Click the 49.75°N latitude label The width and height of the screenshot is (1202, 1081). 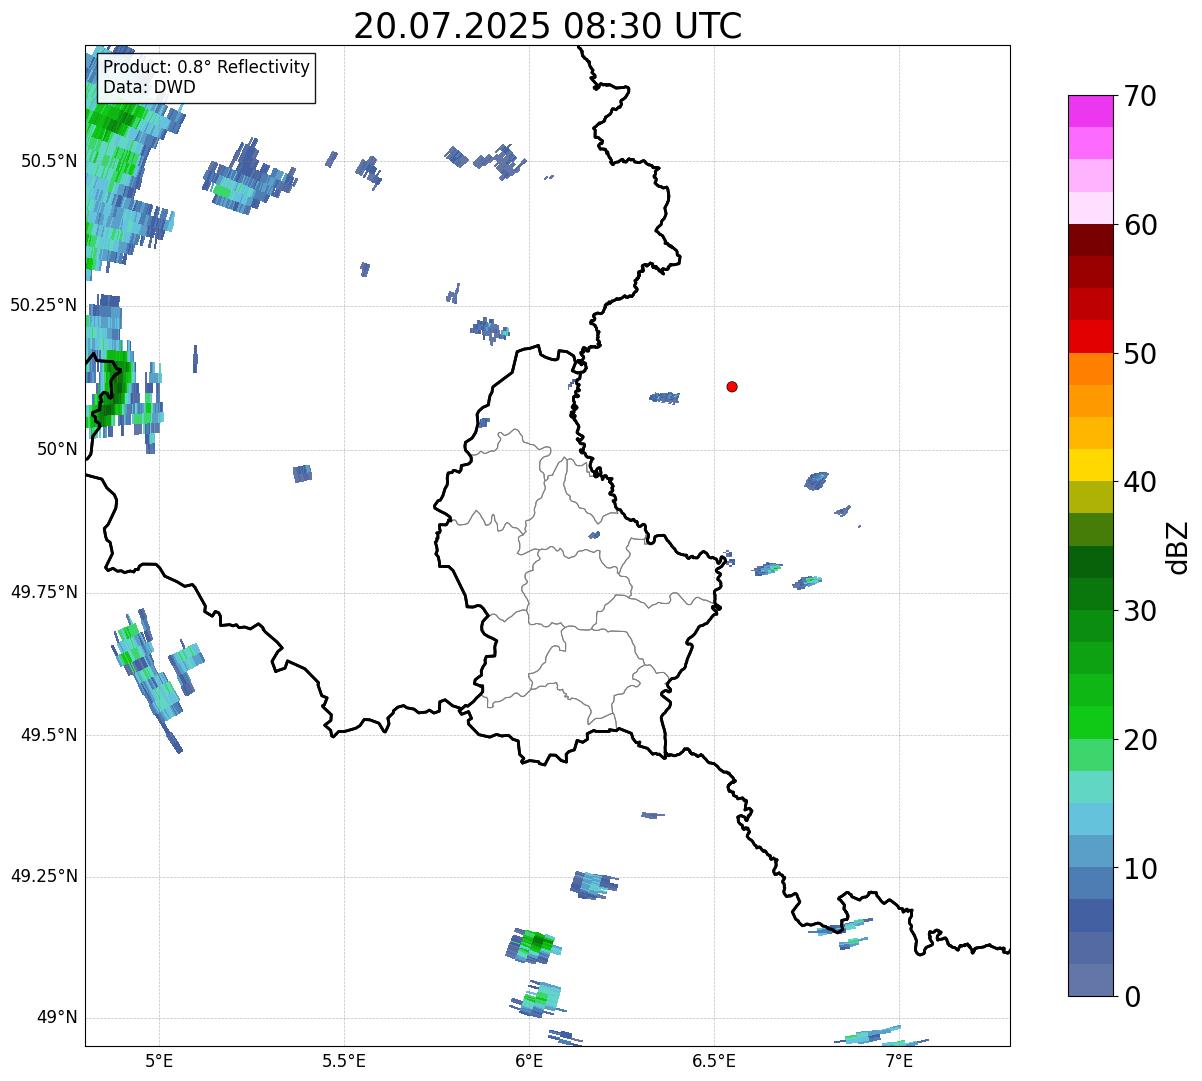click(x=44, y=592)
